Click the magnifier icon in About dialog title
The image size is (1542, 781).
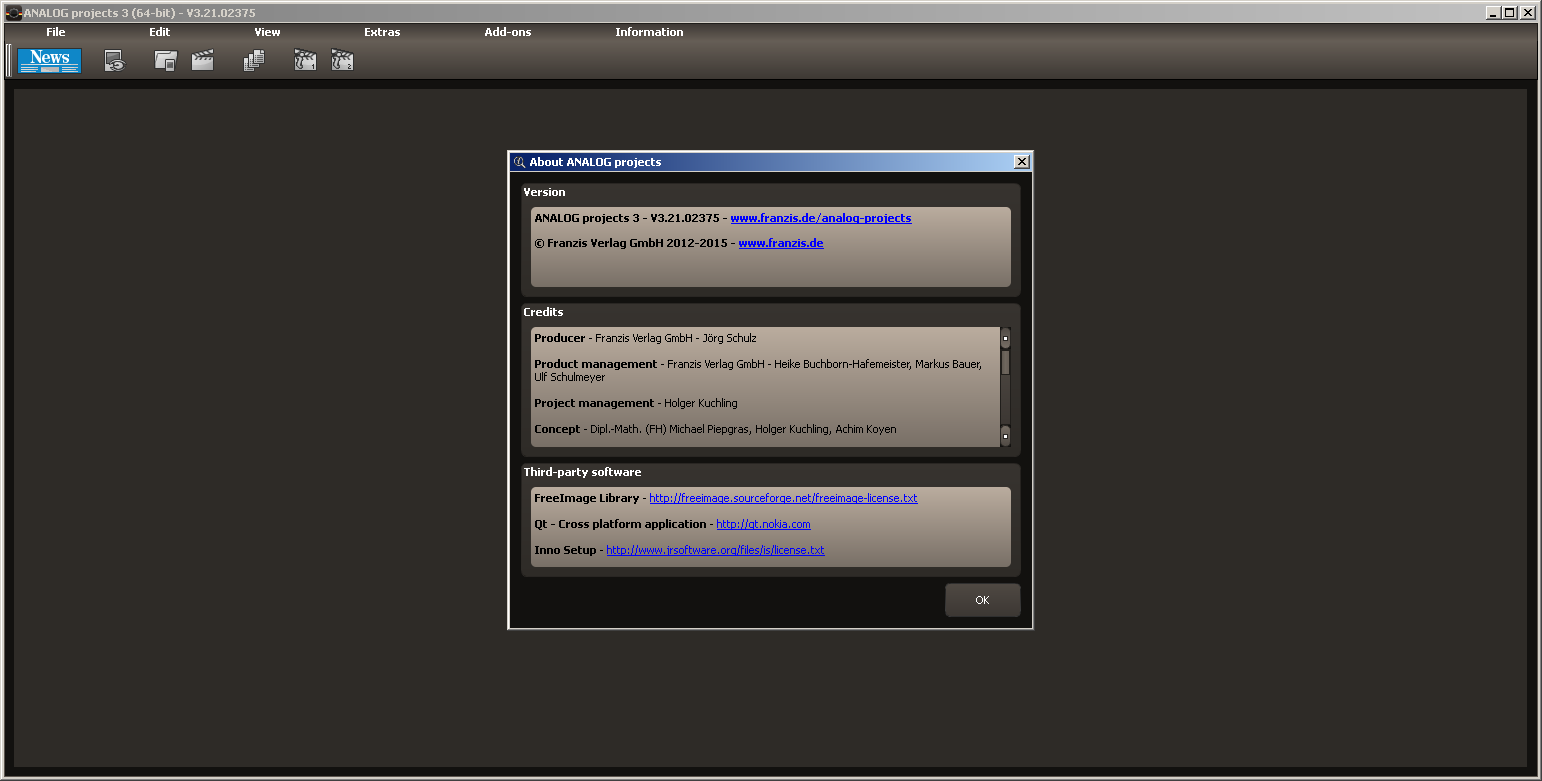(519, 162)
